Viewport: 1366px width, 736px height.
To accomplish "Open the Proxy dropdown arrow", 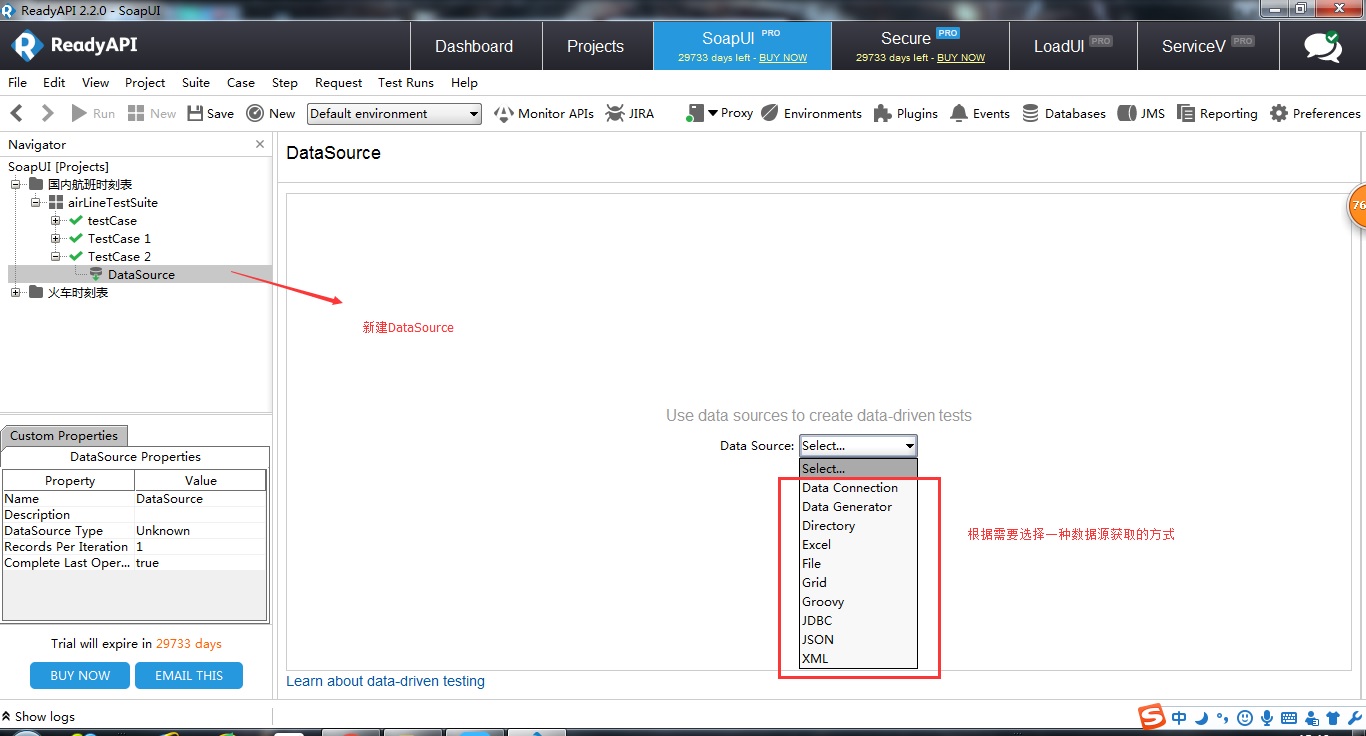I will tap(713, 113).
